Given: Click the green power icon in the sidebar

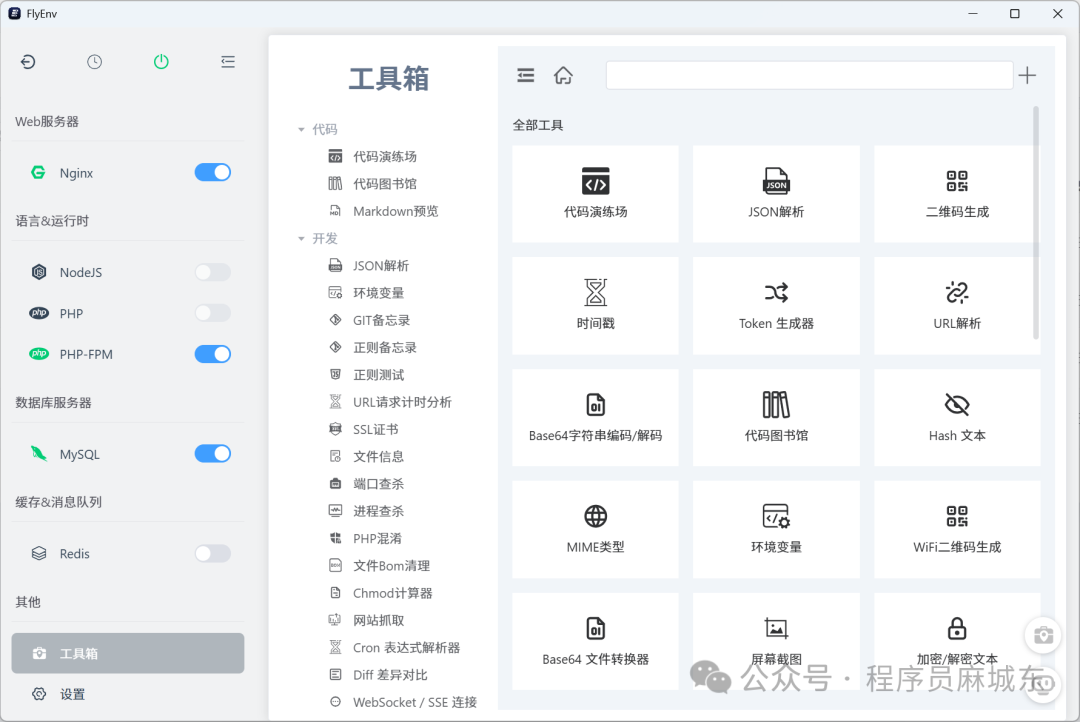Looking at the screenshot, I should coord(161,62).
